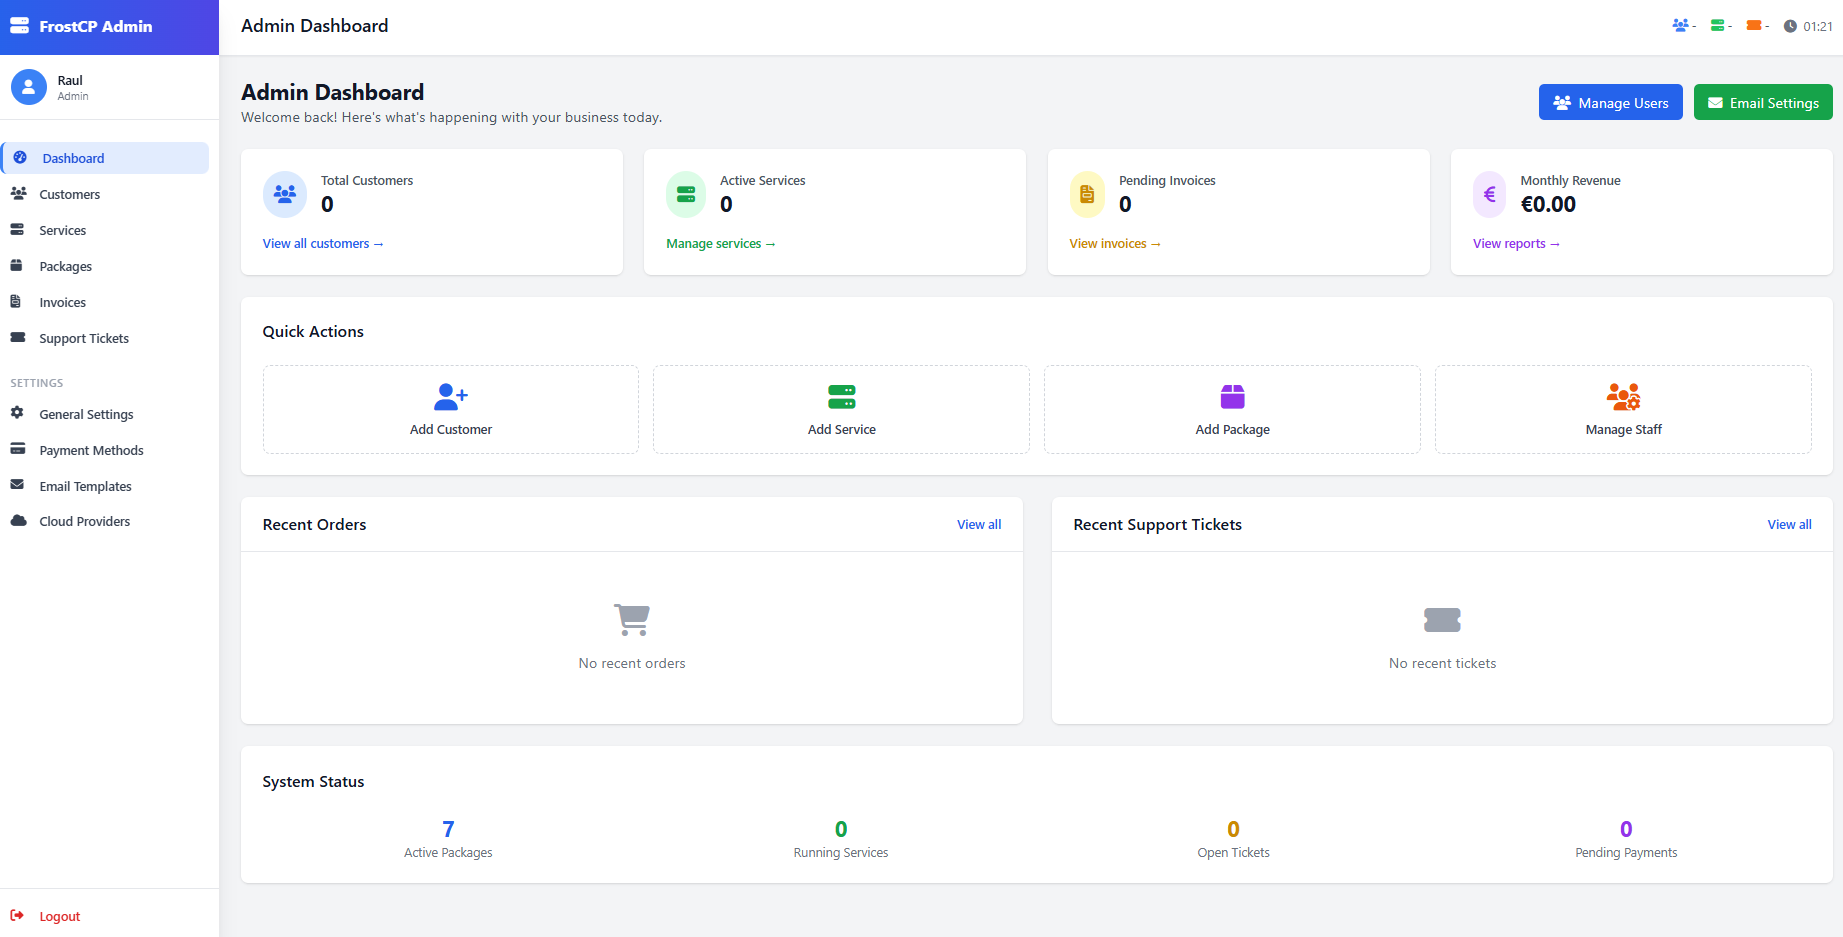1843x937 pixels.
Task: Click the Support Tickets ticket icon in sidebar
Action: 18,338
